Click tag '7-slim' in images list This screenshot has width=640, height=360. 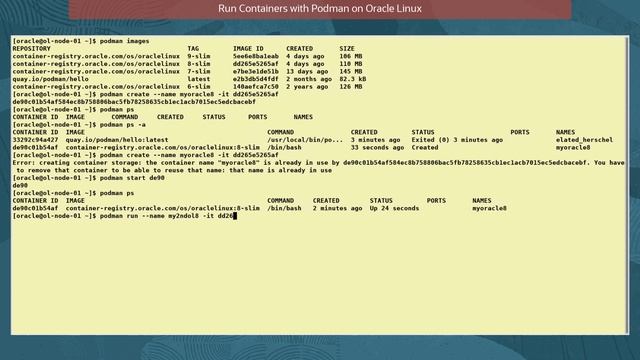tap(199, 71)
